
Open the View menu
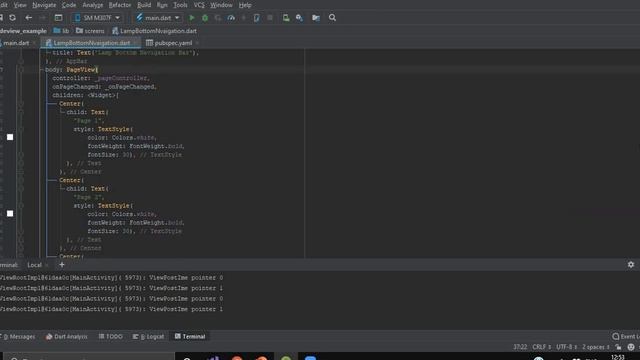[x=20, y=5]
